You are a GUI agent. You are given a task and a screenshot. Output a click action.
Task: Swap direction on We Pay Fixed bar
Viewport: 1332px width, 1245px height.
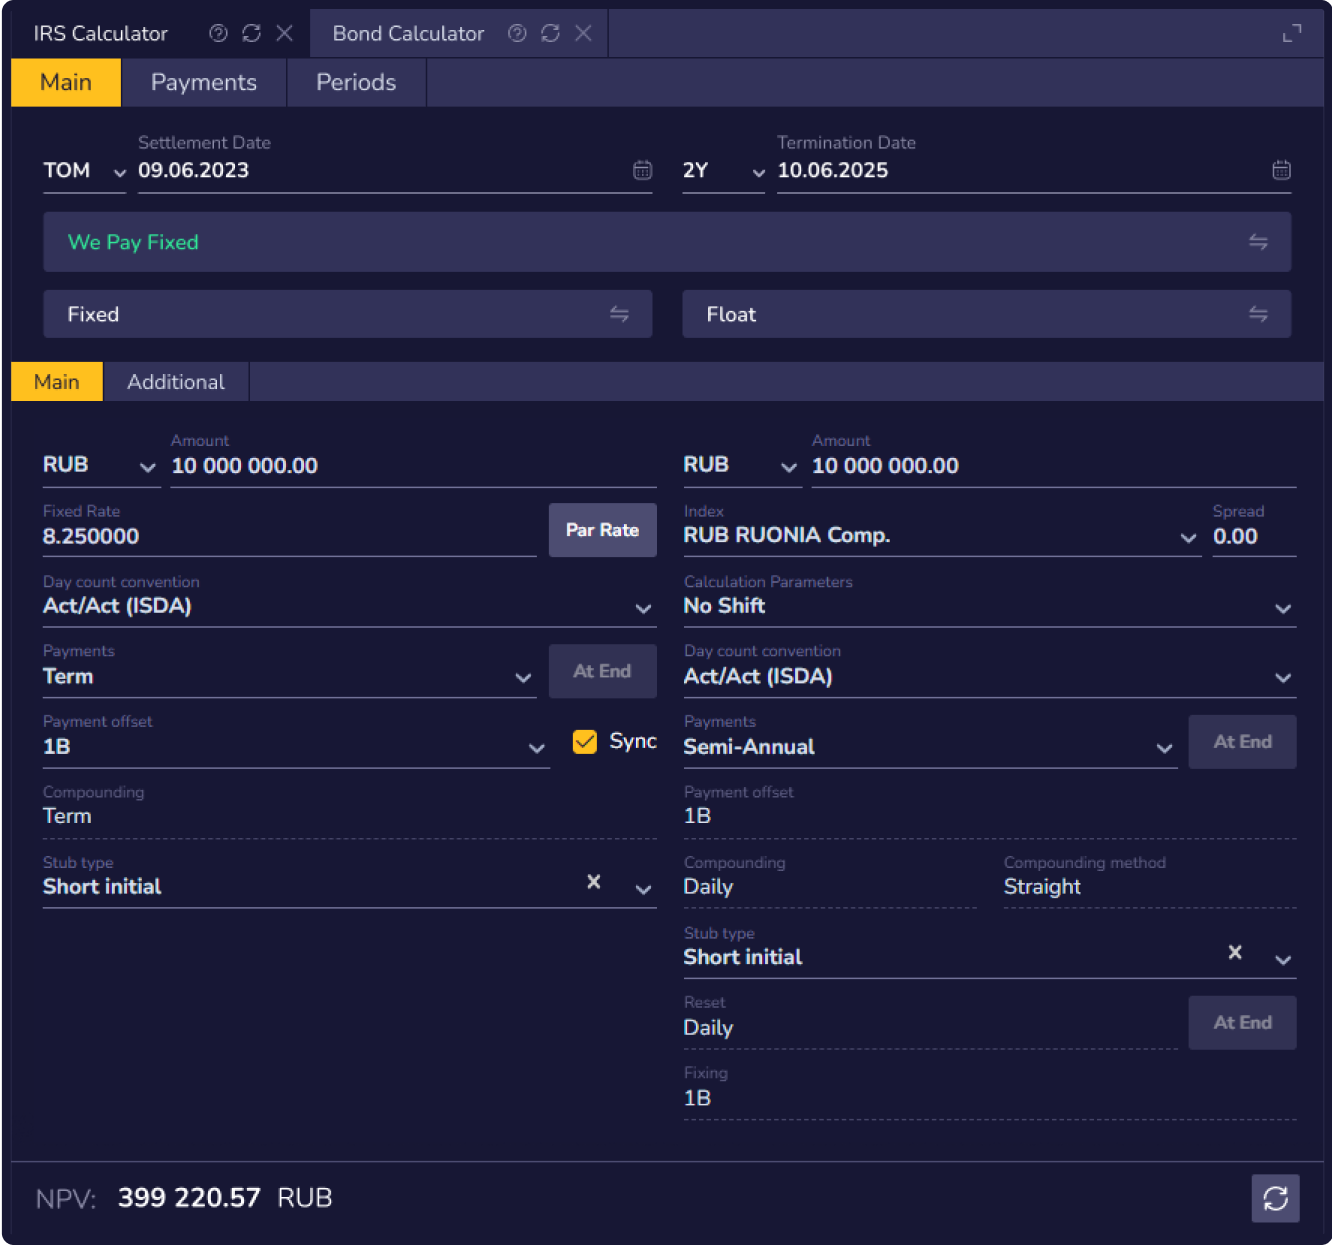tap(1258, 242)
